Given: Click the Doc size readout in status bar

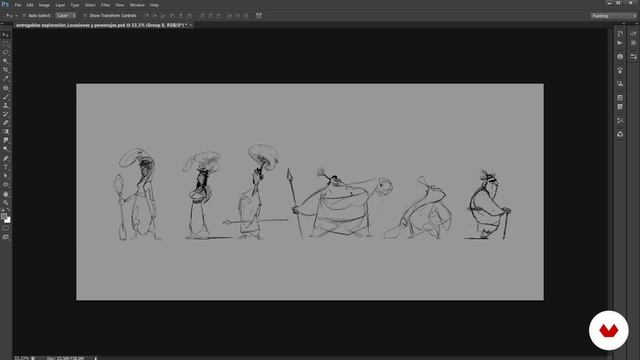Looking at the screenshot, I should tap(66, 358).
